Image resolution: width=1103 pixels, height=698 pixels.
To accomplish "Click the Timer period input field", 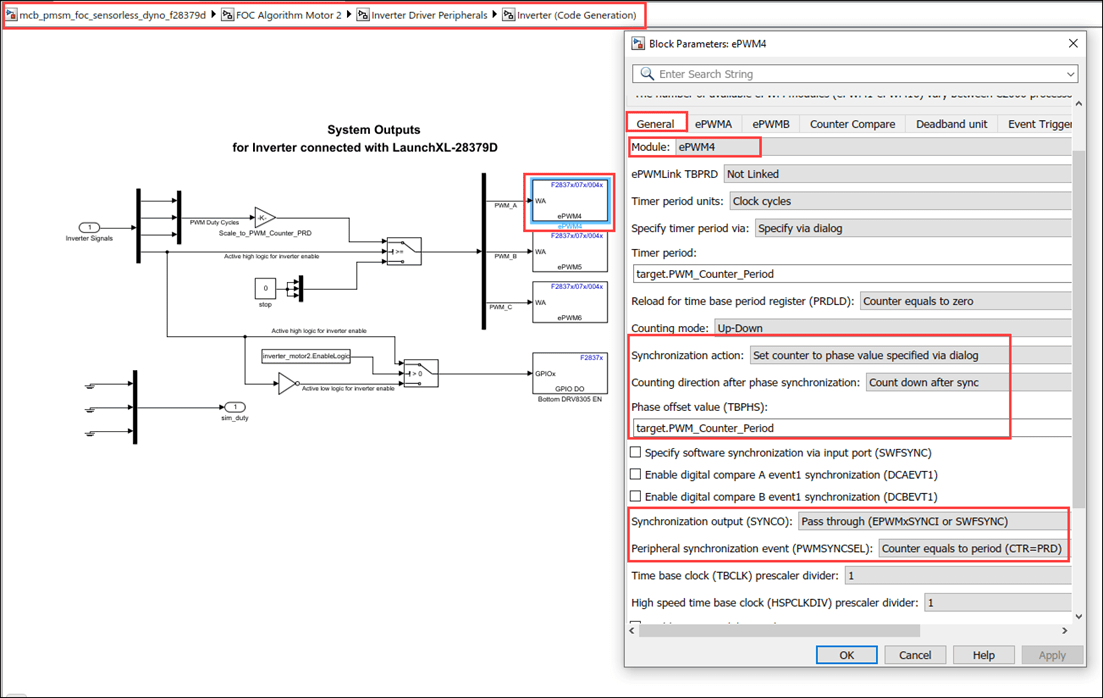I will 852,274.
